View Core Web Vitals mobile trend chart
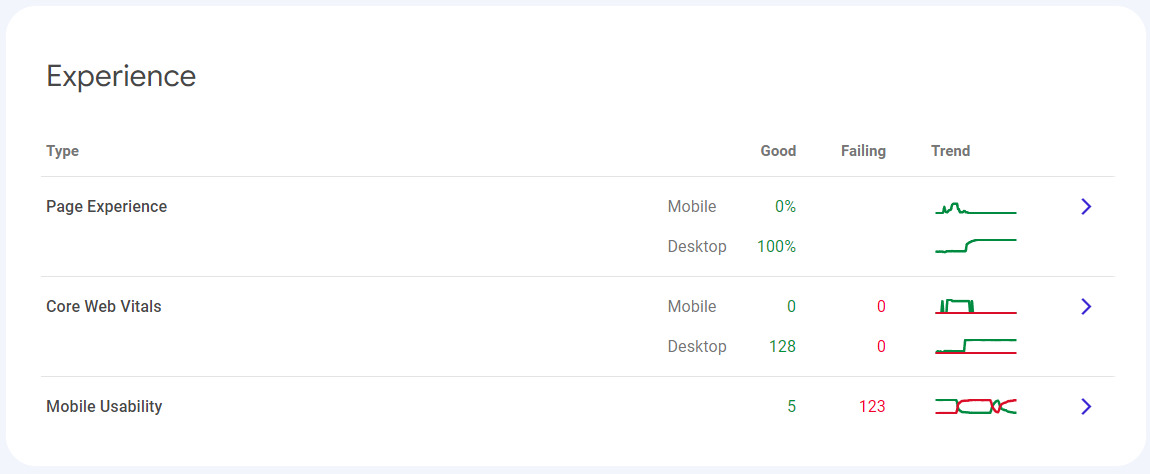Image resolution: width=1150 pixels, height=474 pixels. coord(975,307)
